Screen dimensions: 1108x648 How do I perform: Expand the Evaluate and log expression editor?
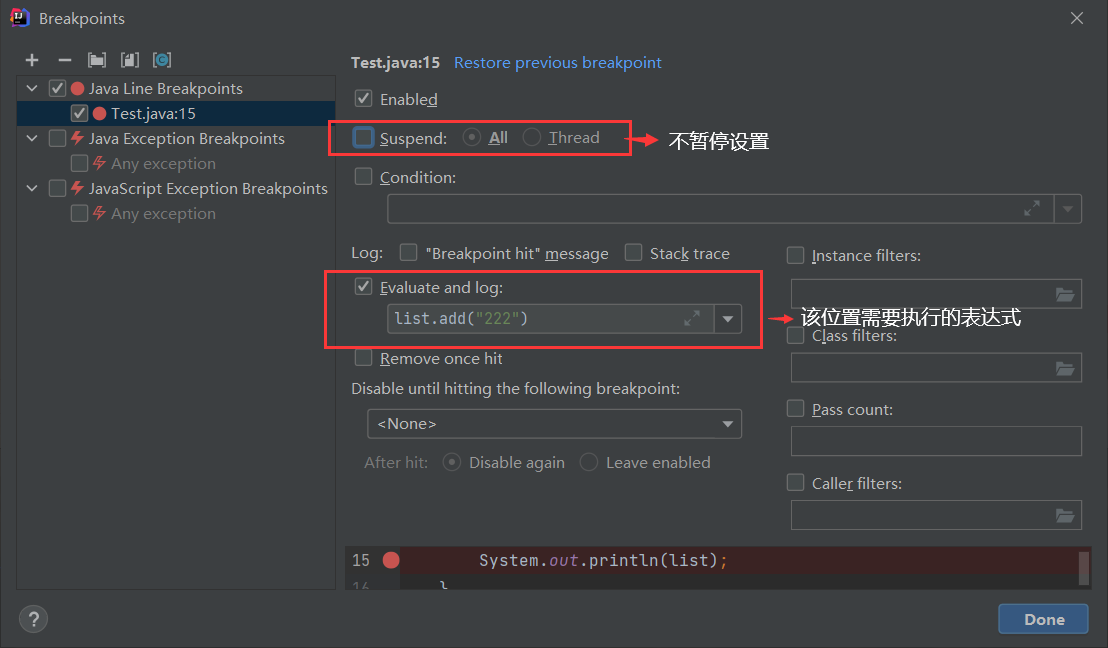click(x=692, y=319)
